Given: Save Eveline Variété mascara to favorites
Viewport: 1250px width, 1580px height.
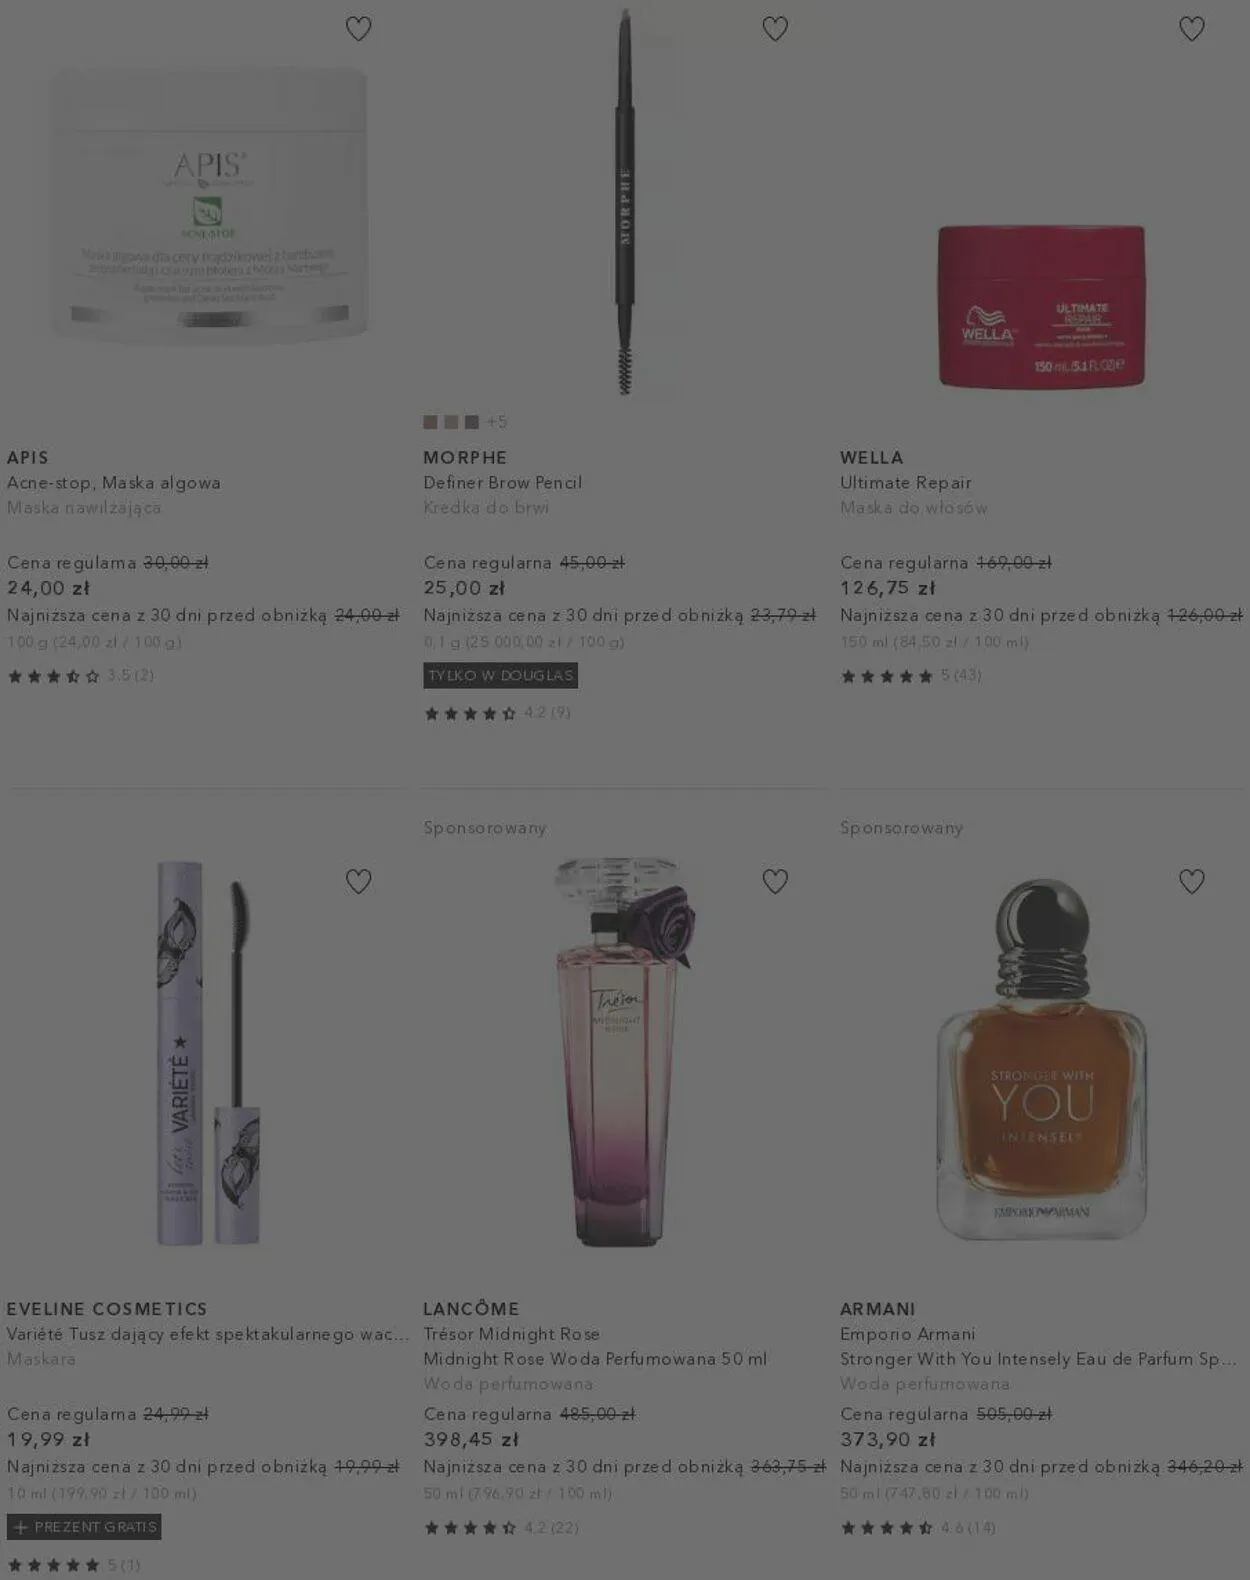Looking at the screenshot, I should coord(358,881).
